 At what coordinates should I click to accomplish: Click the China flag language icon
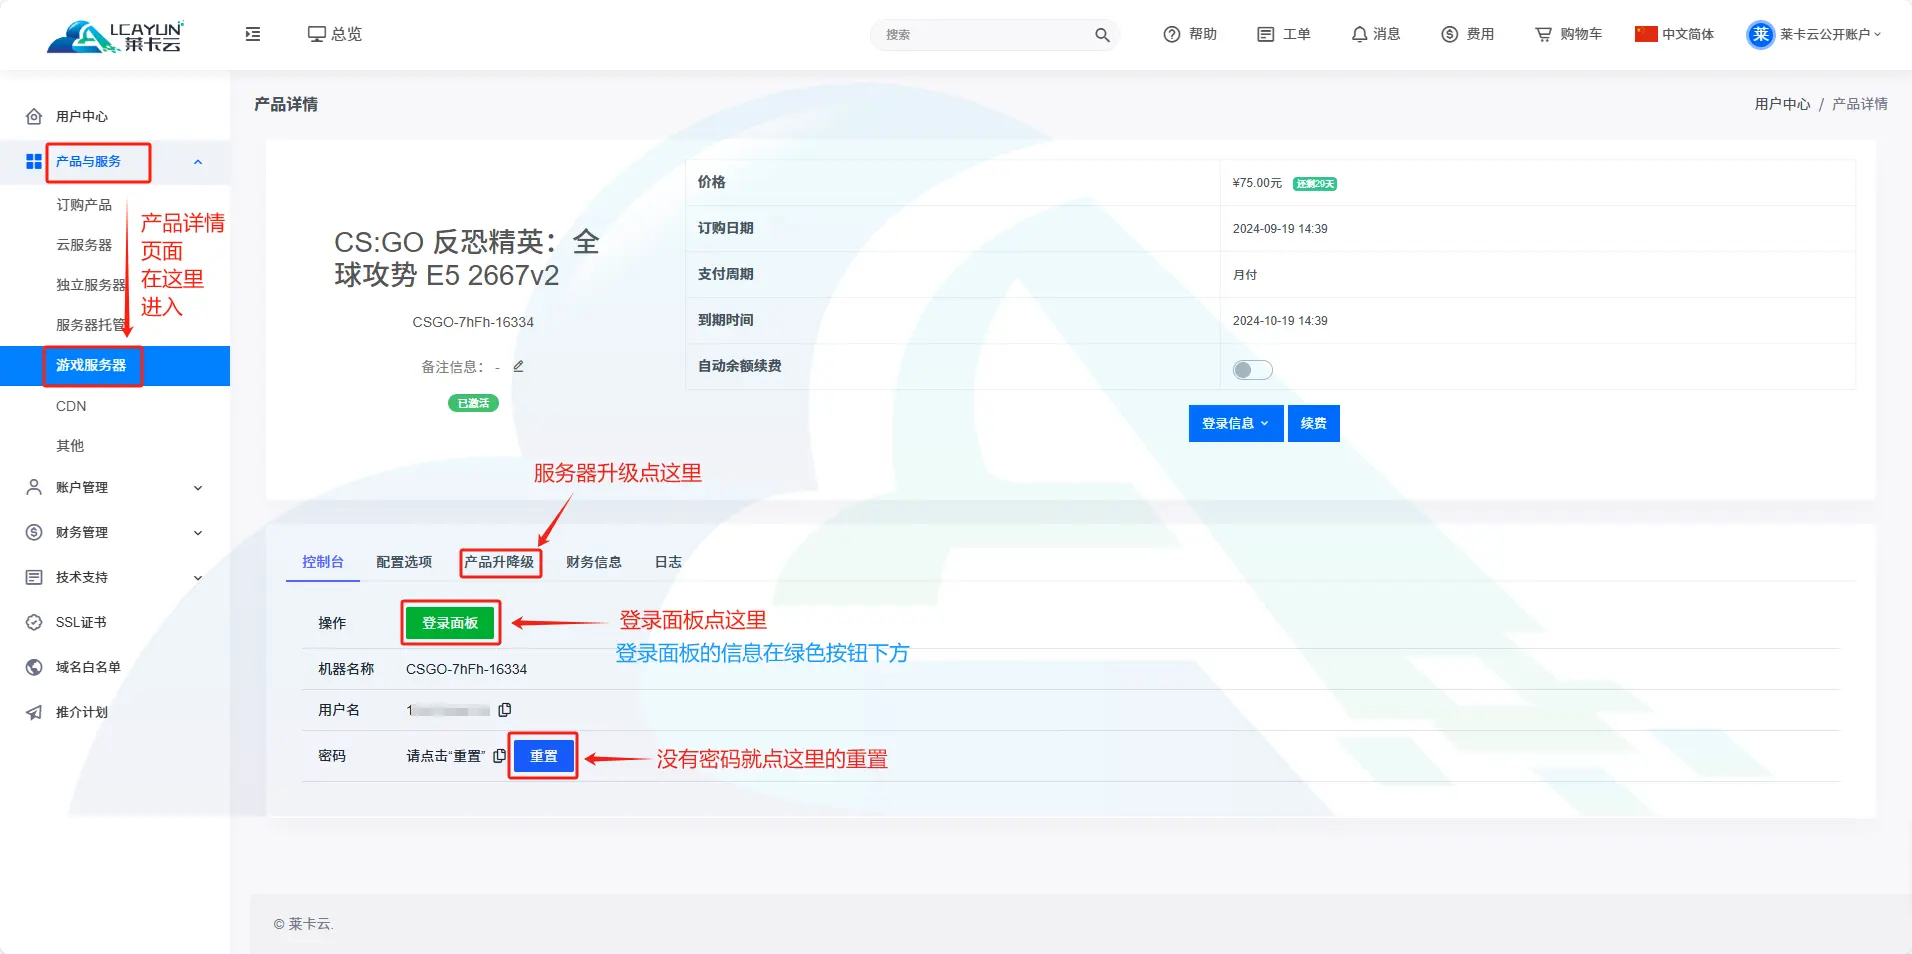point(1646,34)
